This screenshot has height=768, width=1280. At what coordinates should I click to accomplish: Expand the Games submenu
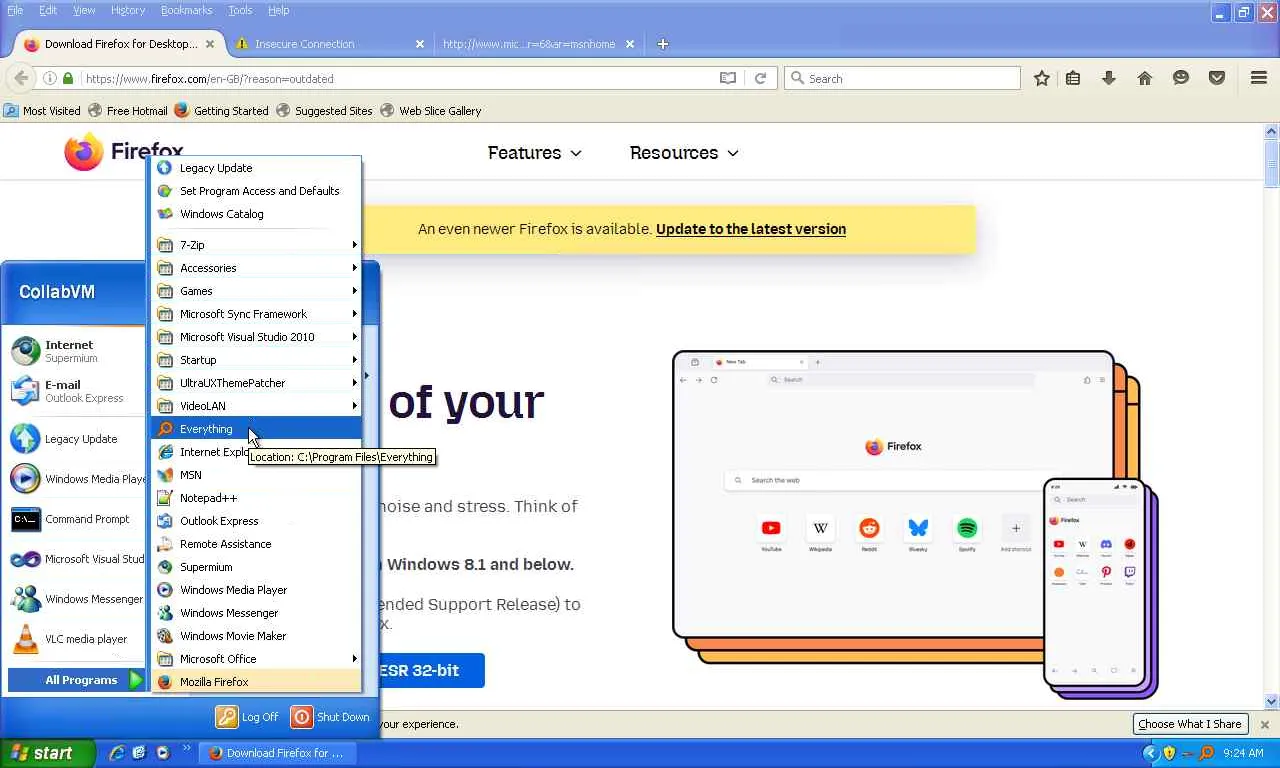tap(256, 291)
